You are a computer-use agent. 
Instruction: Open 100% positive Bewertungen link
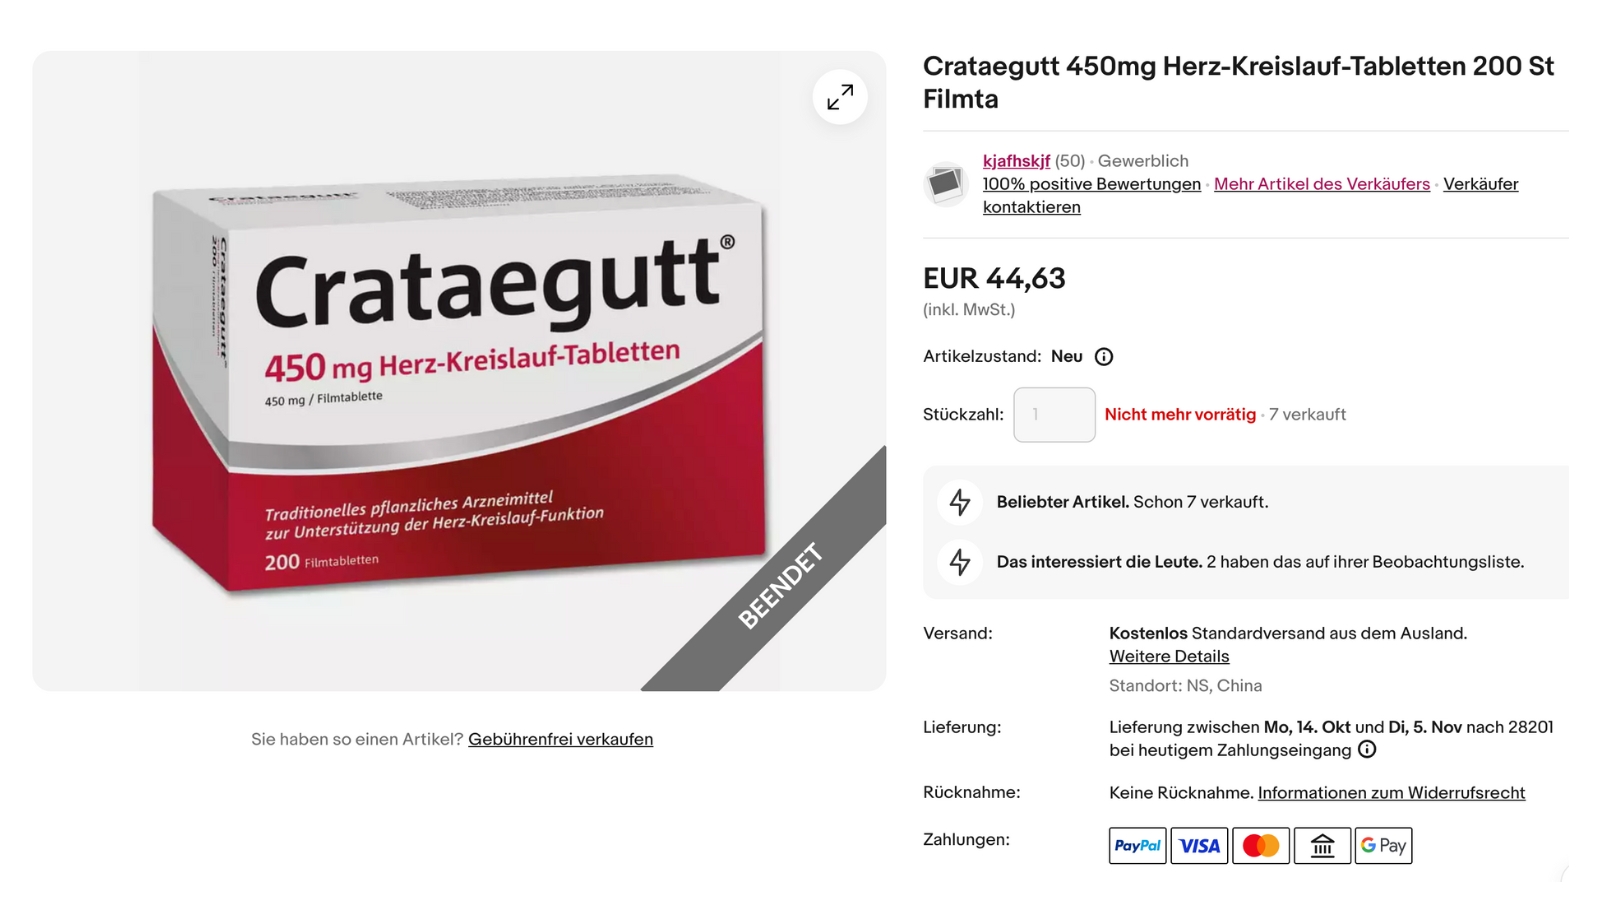click(1091, 184)
